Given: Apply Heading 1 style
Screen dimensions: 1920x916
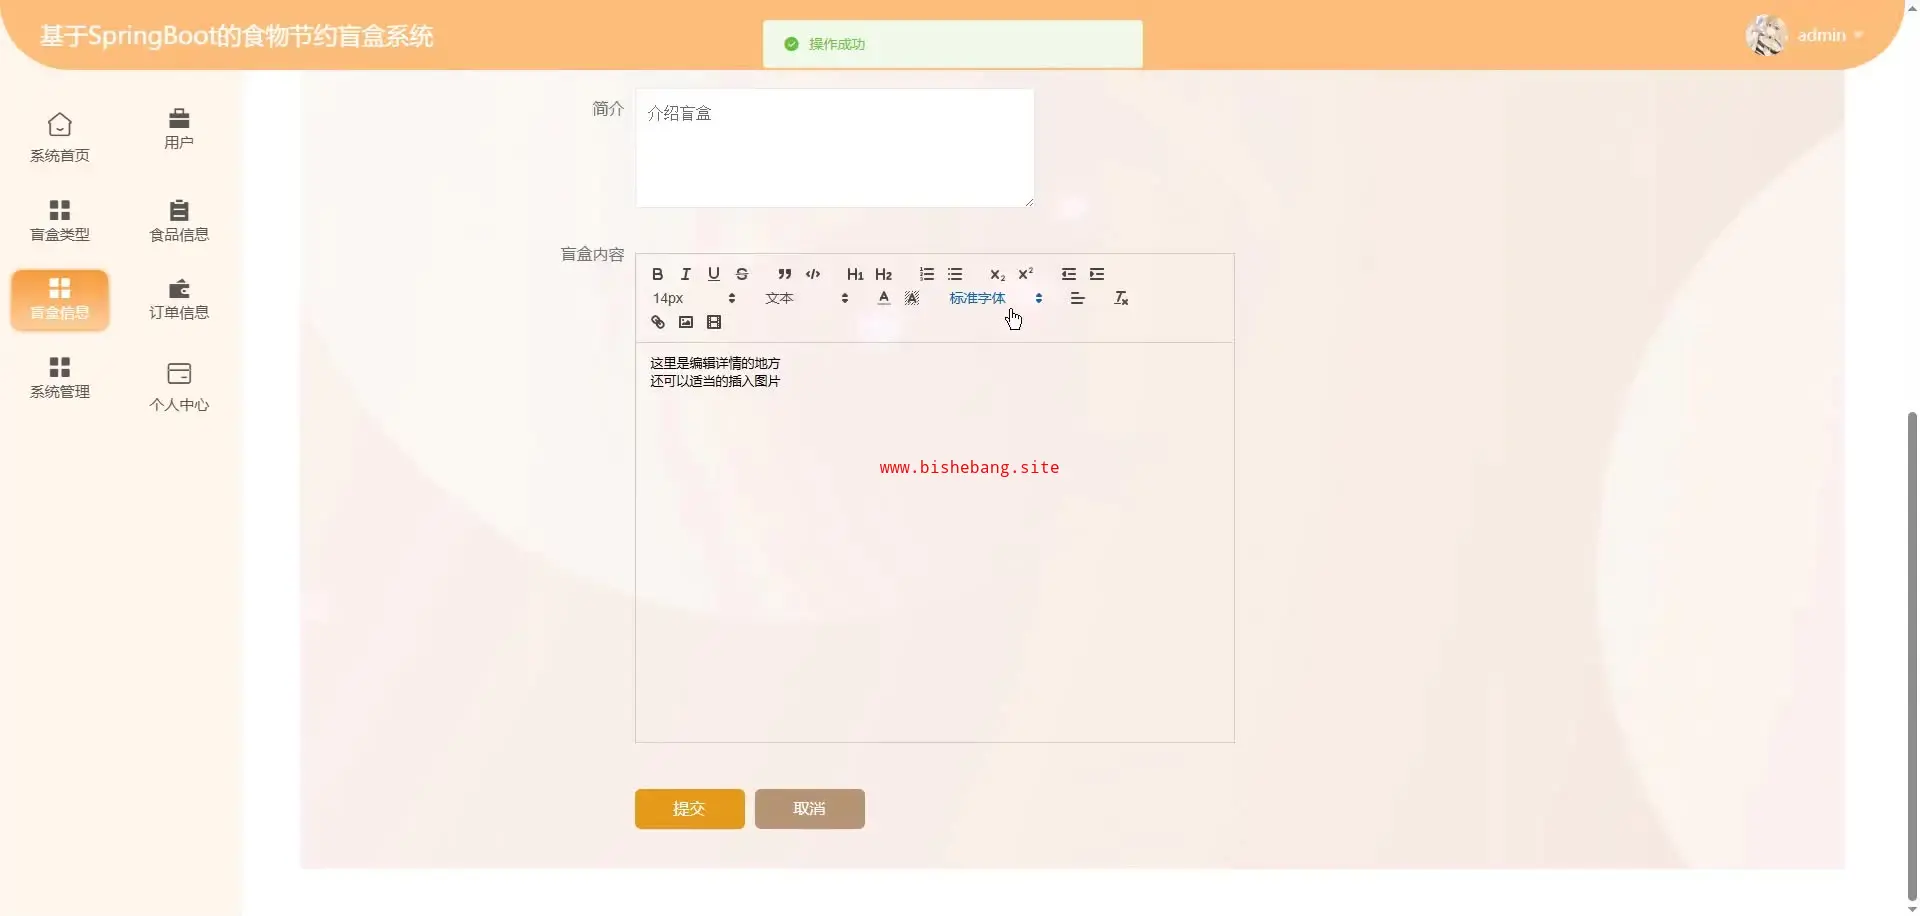Looking at the screenshot, I should pyautogui.click(x=855, y=274).
